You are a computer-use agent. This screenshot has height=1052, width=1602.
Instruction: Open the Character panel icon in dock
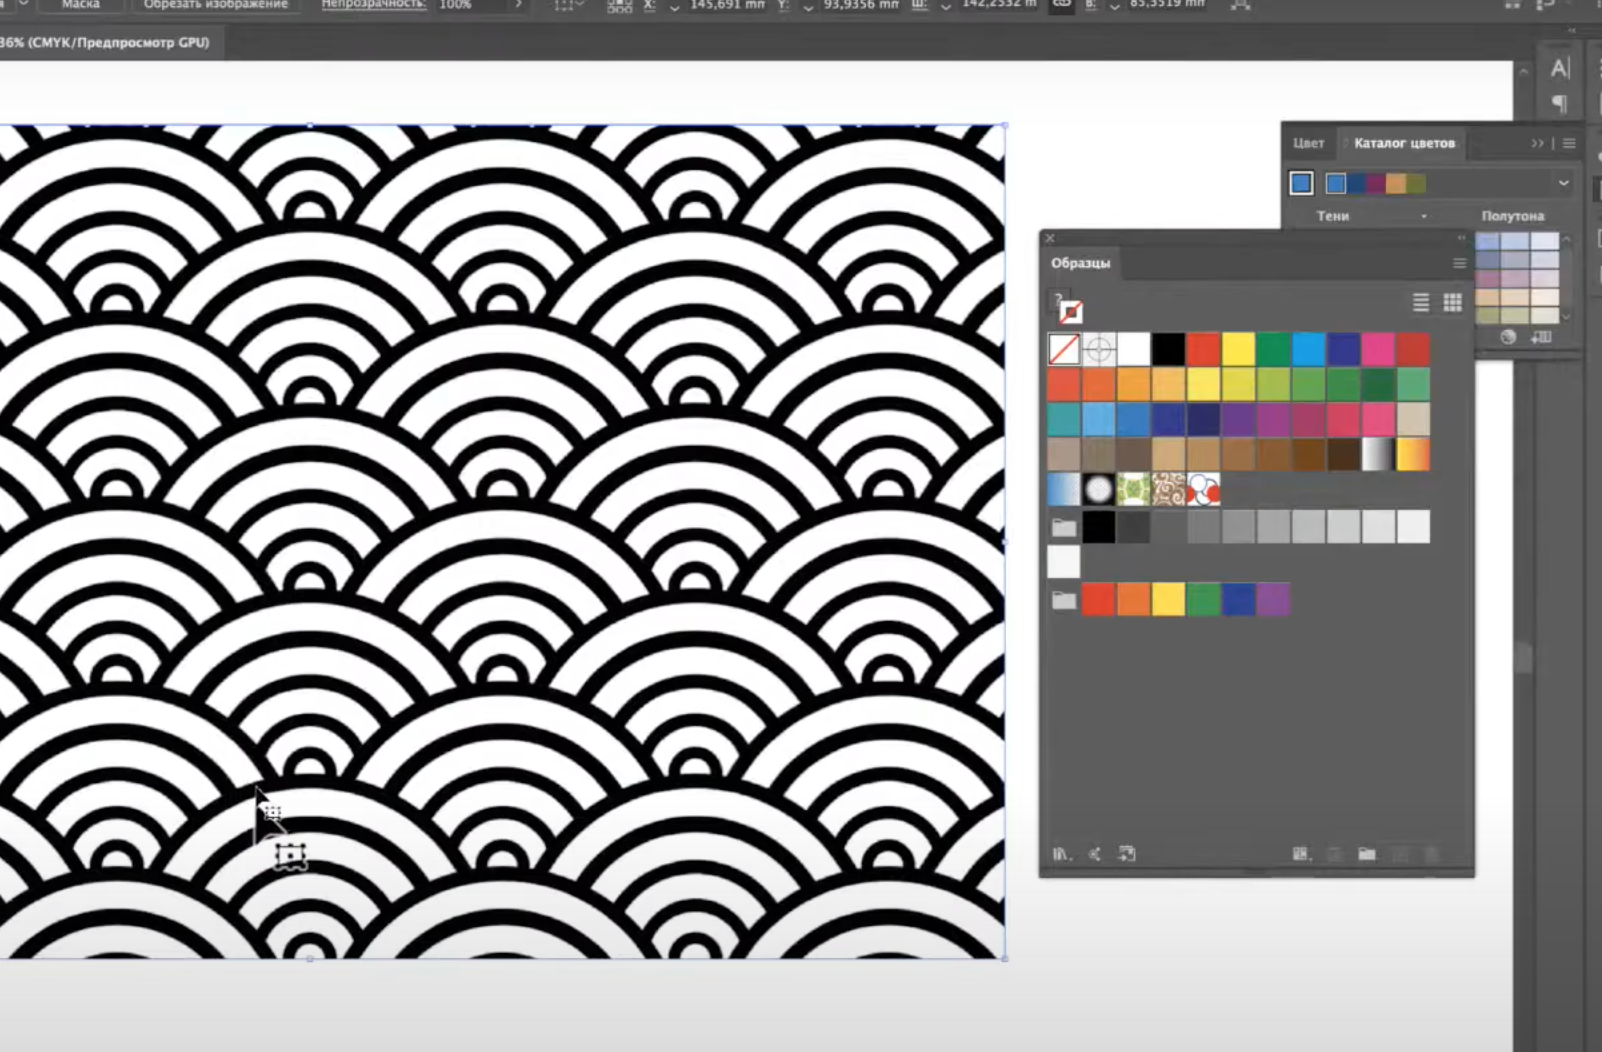click(1560, 68)
